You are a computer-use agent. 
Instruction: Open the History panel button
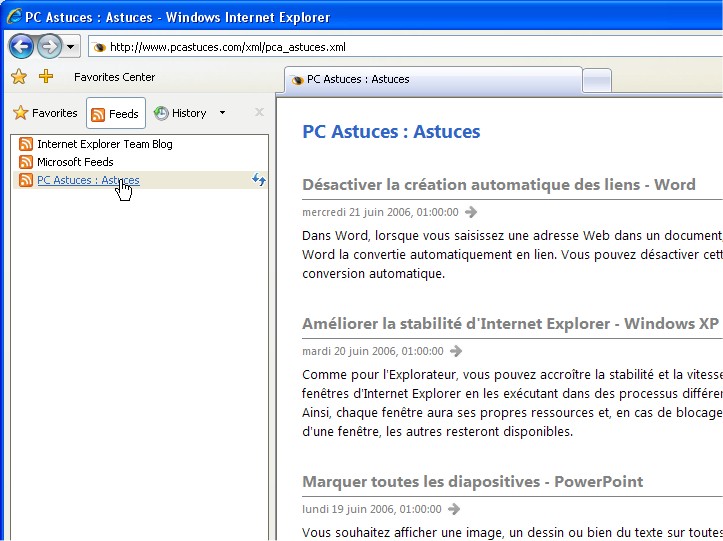coord(180,113)
